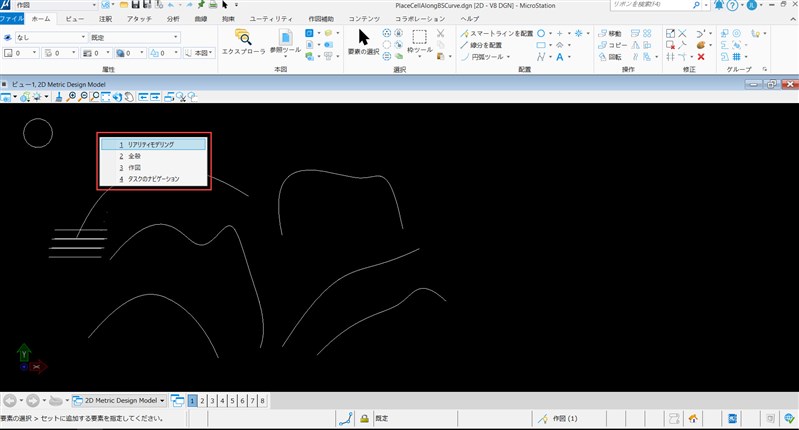Choose the place block rectangle tool

click(541, 45)
